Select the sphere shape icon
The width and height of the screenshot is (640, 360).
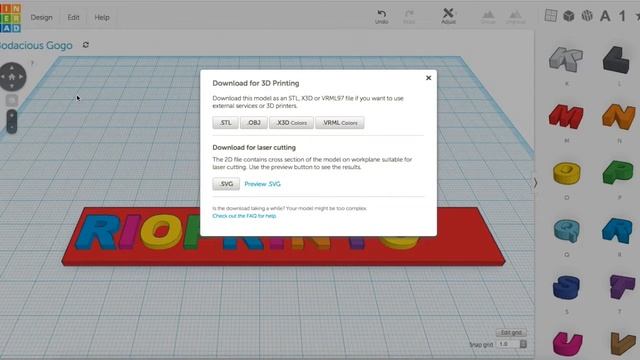(x=587, y=16)
